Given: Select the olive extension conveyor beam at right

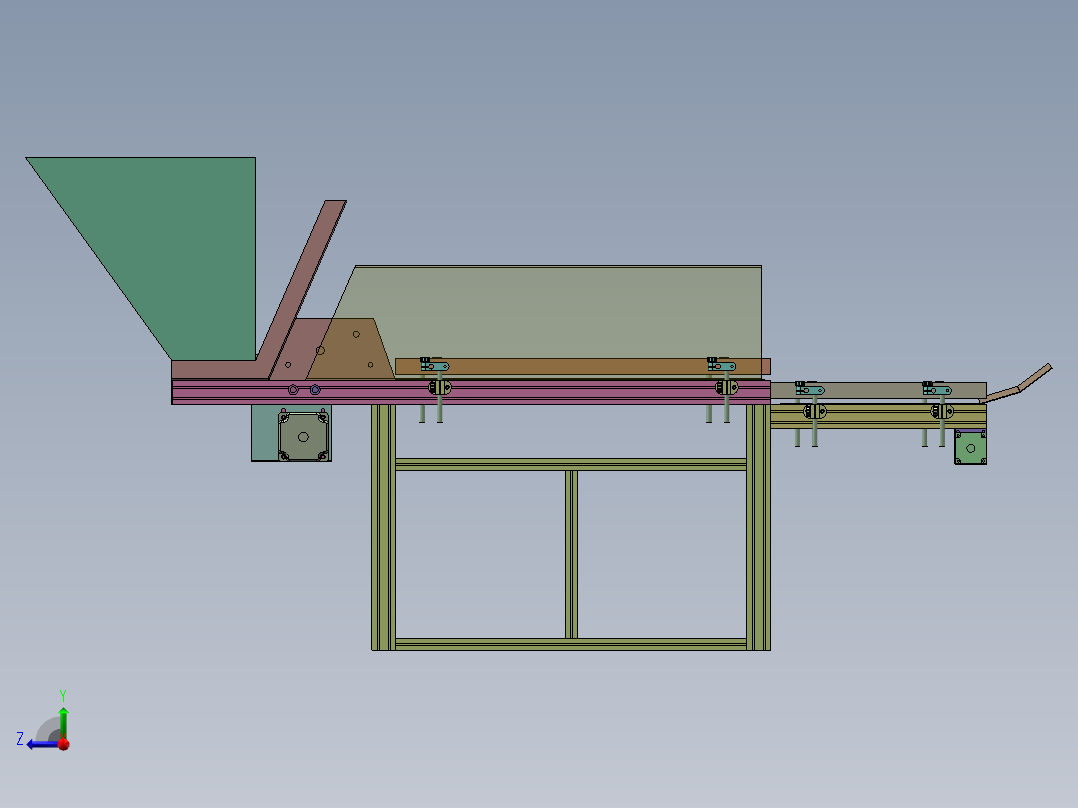Looking at the screenshot, I should click(878, 417).
